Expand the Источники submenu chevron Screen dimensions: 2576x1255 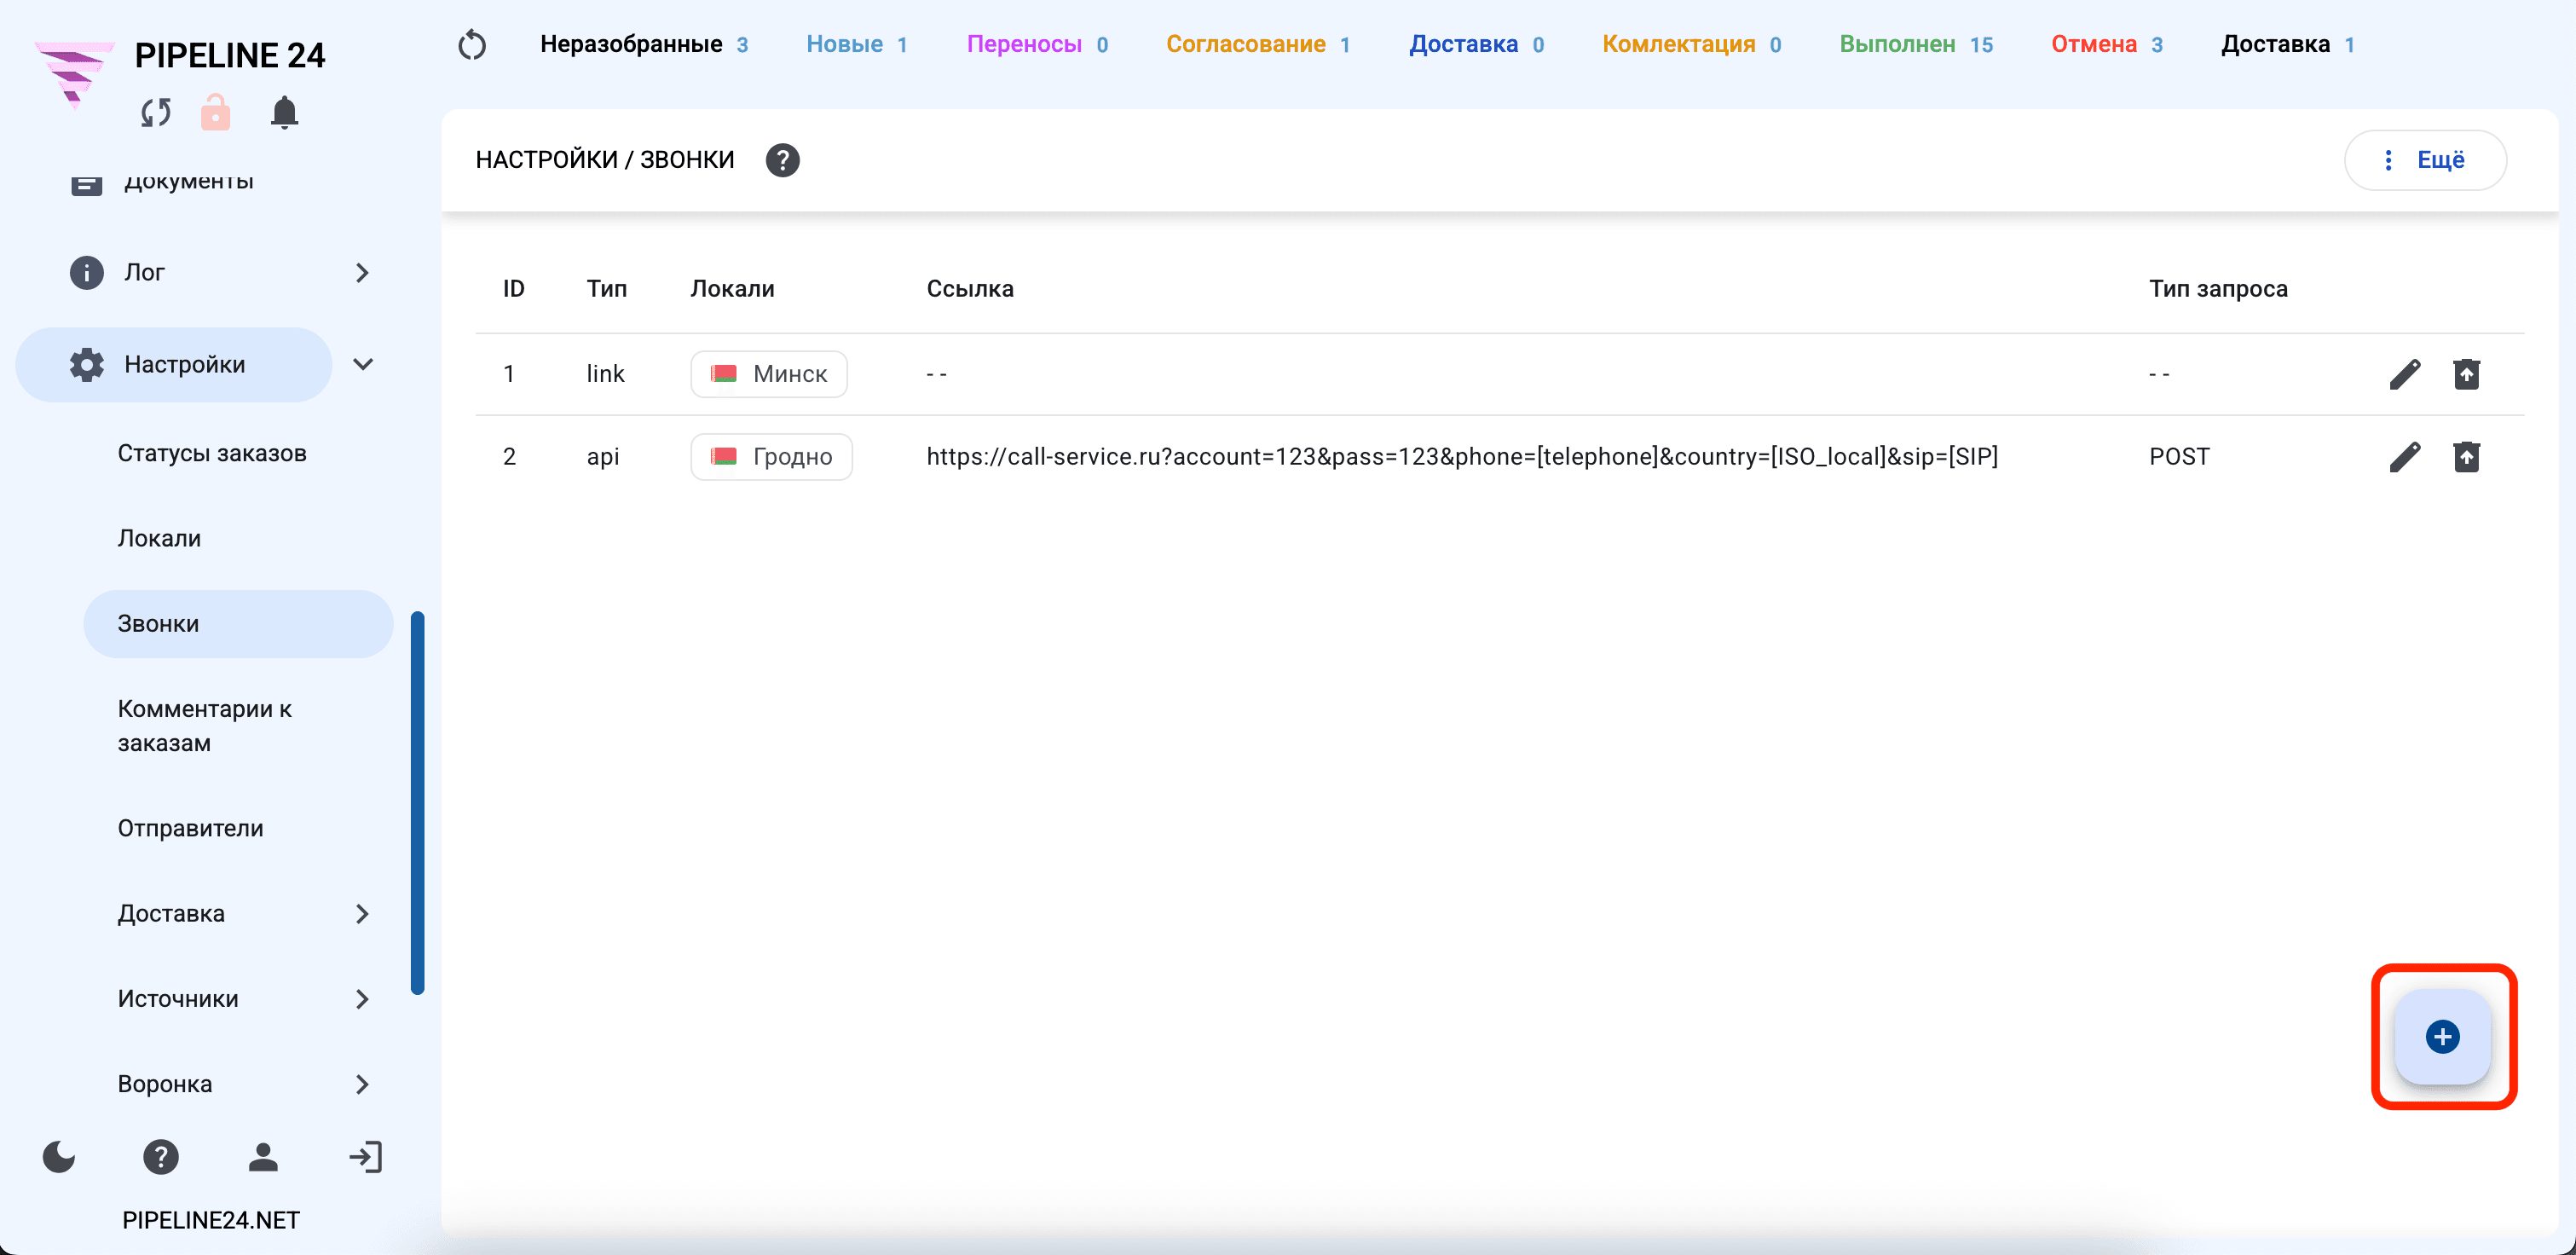click(362, 999)
